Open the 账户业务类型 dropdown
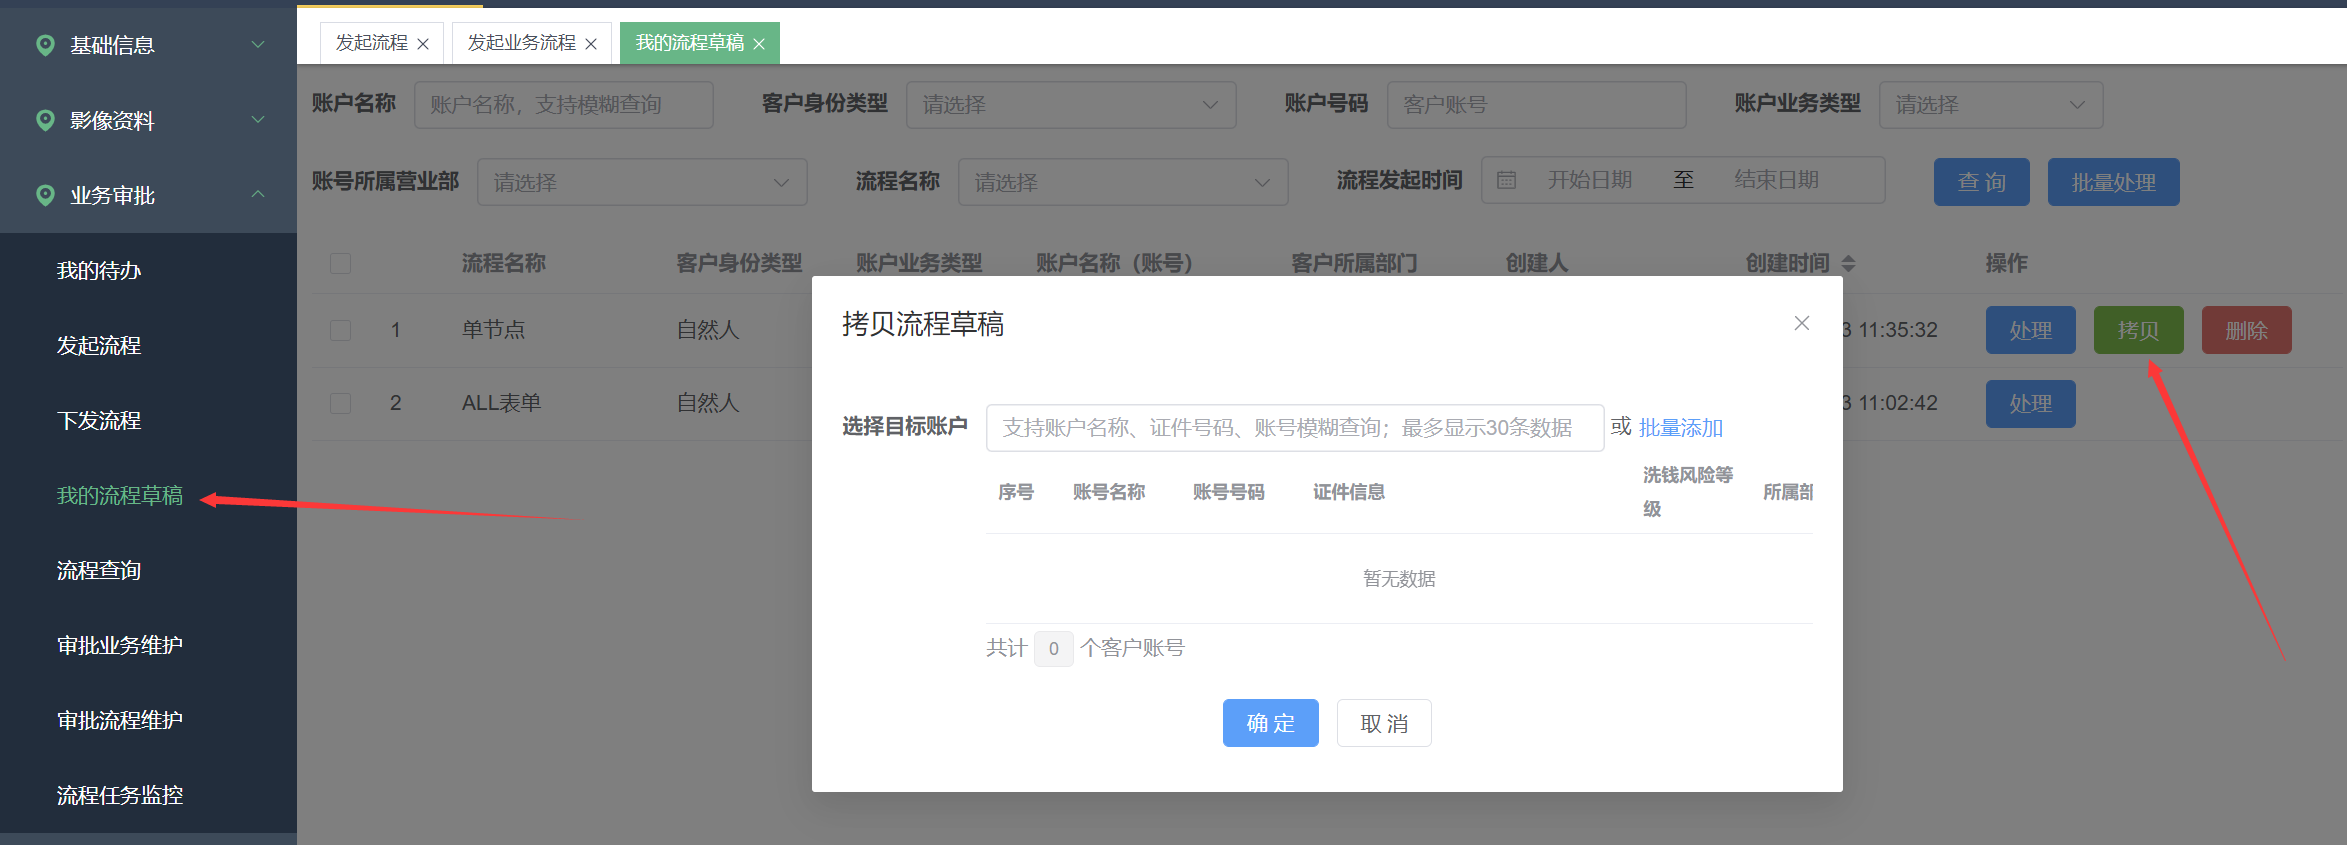Image resolution: width=2347 pixels, height=845 pixels. (x=1991, y=105)
